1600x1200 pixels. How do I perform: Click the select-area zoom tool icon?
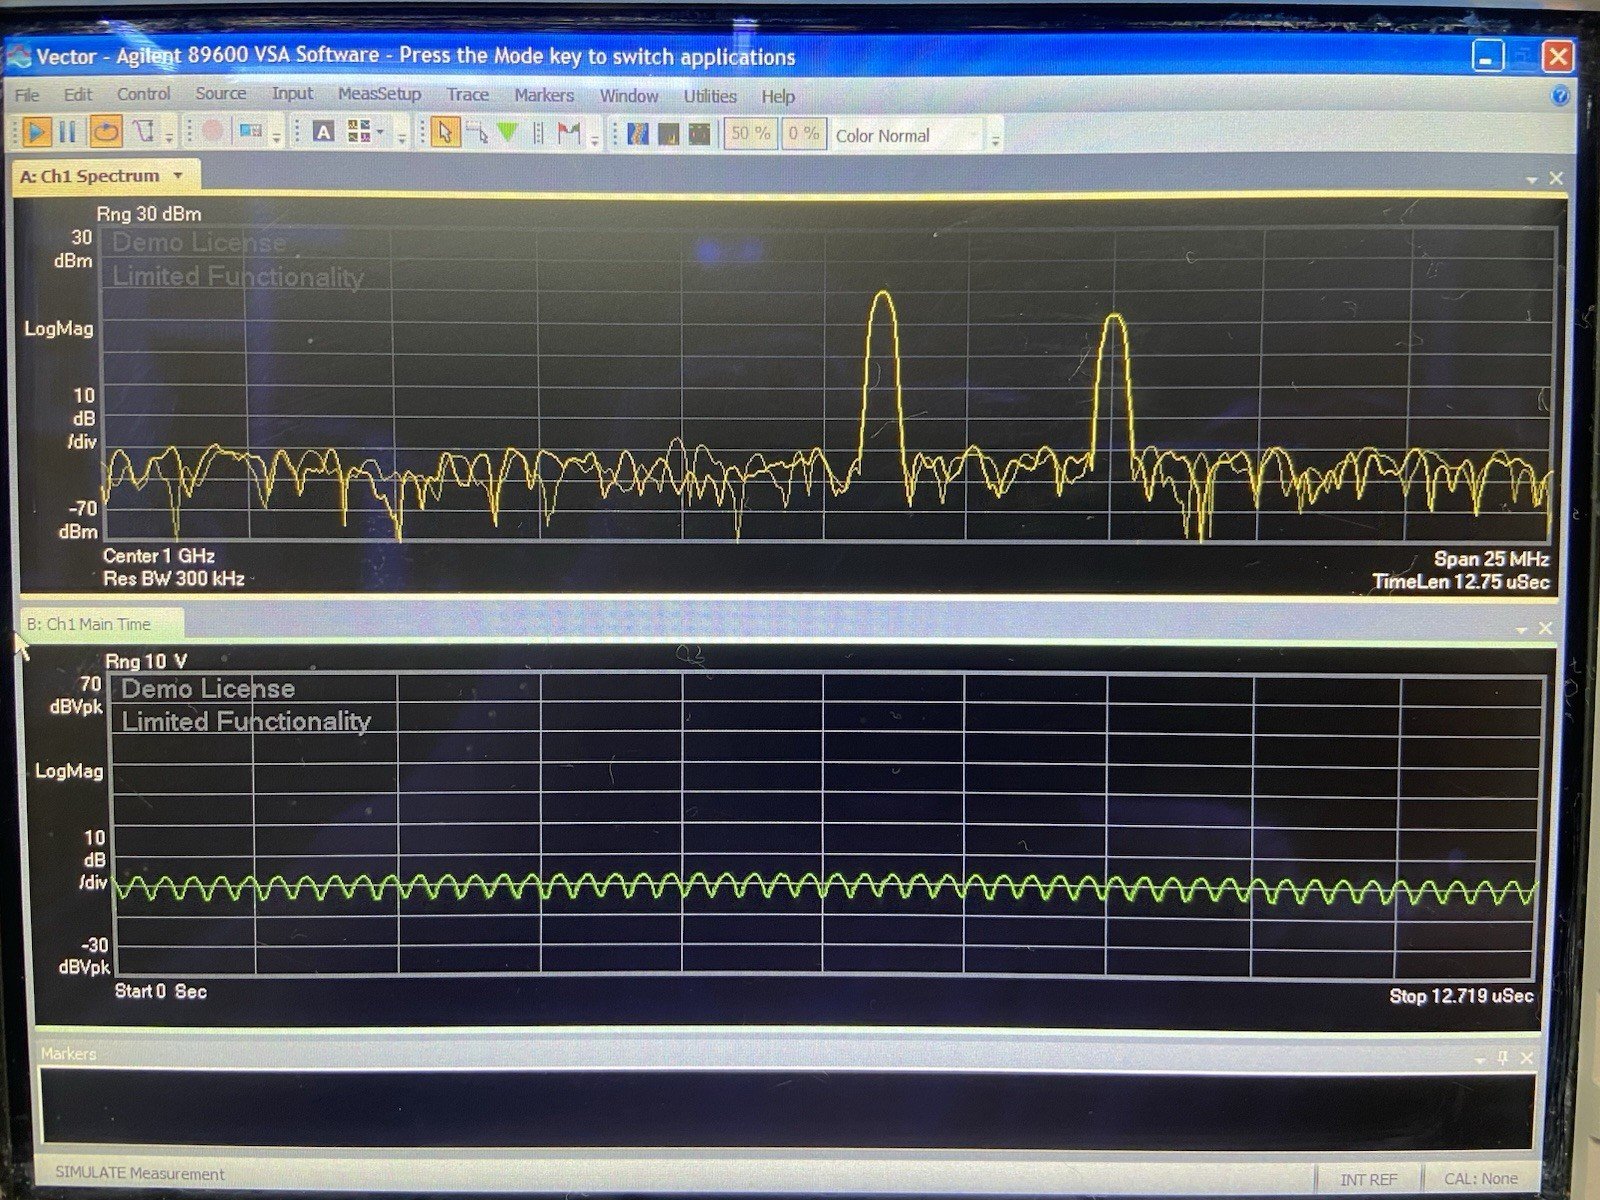(x=477, y=133)
